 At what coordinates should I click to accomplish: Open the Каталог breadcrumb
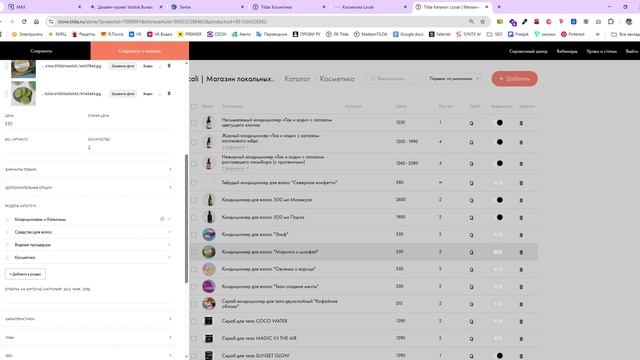click(297, 79)
